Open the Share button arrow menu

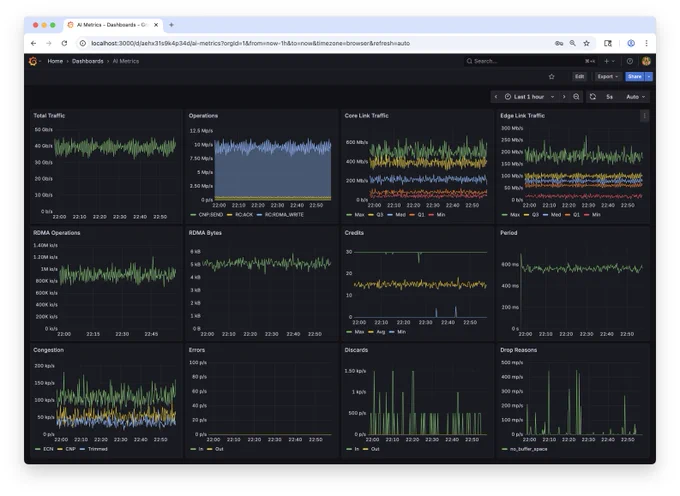649,77
